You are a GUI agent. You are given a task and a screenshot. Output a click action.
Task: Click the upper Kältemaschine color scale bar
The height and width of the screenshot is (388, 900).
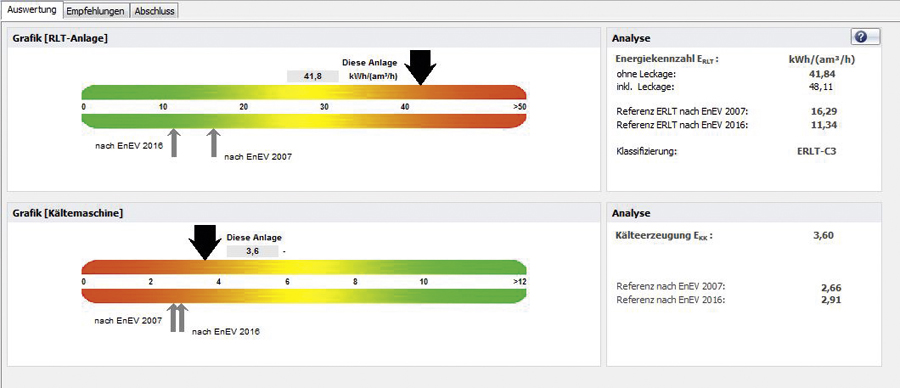pyautogui.click(x=304, y=267)
